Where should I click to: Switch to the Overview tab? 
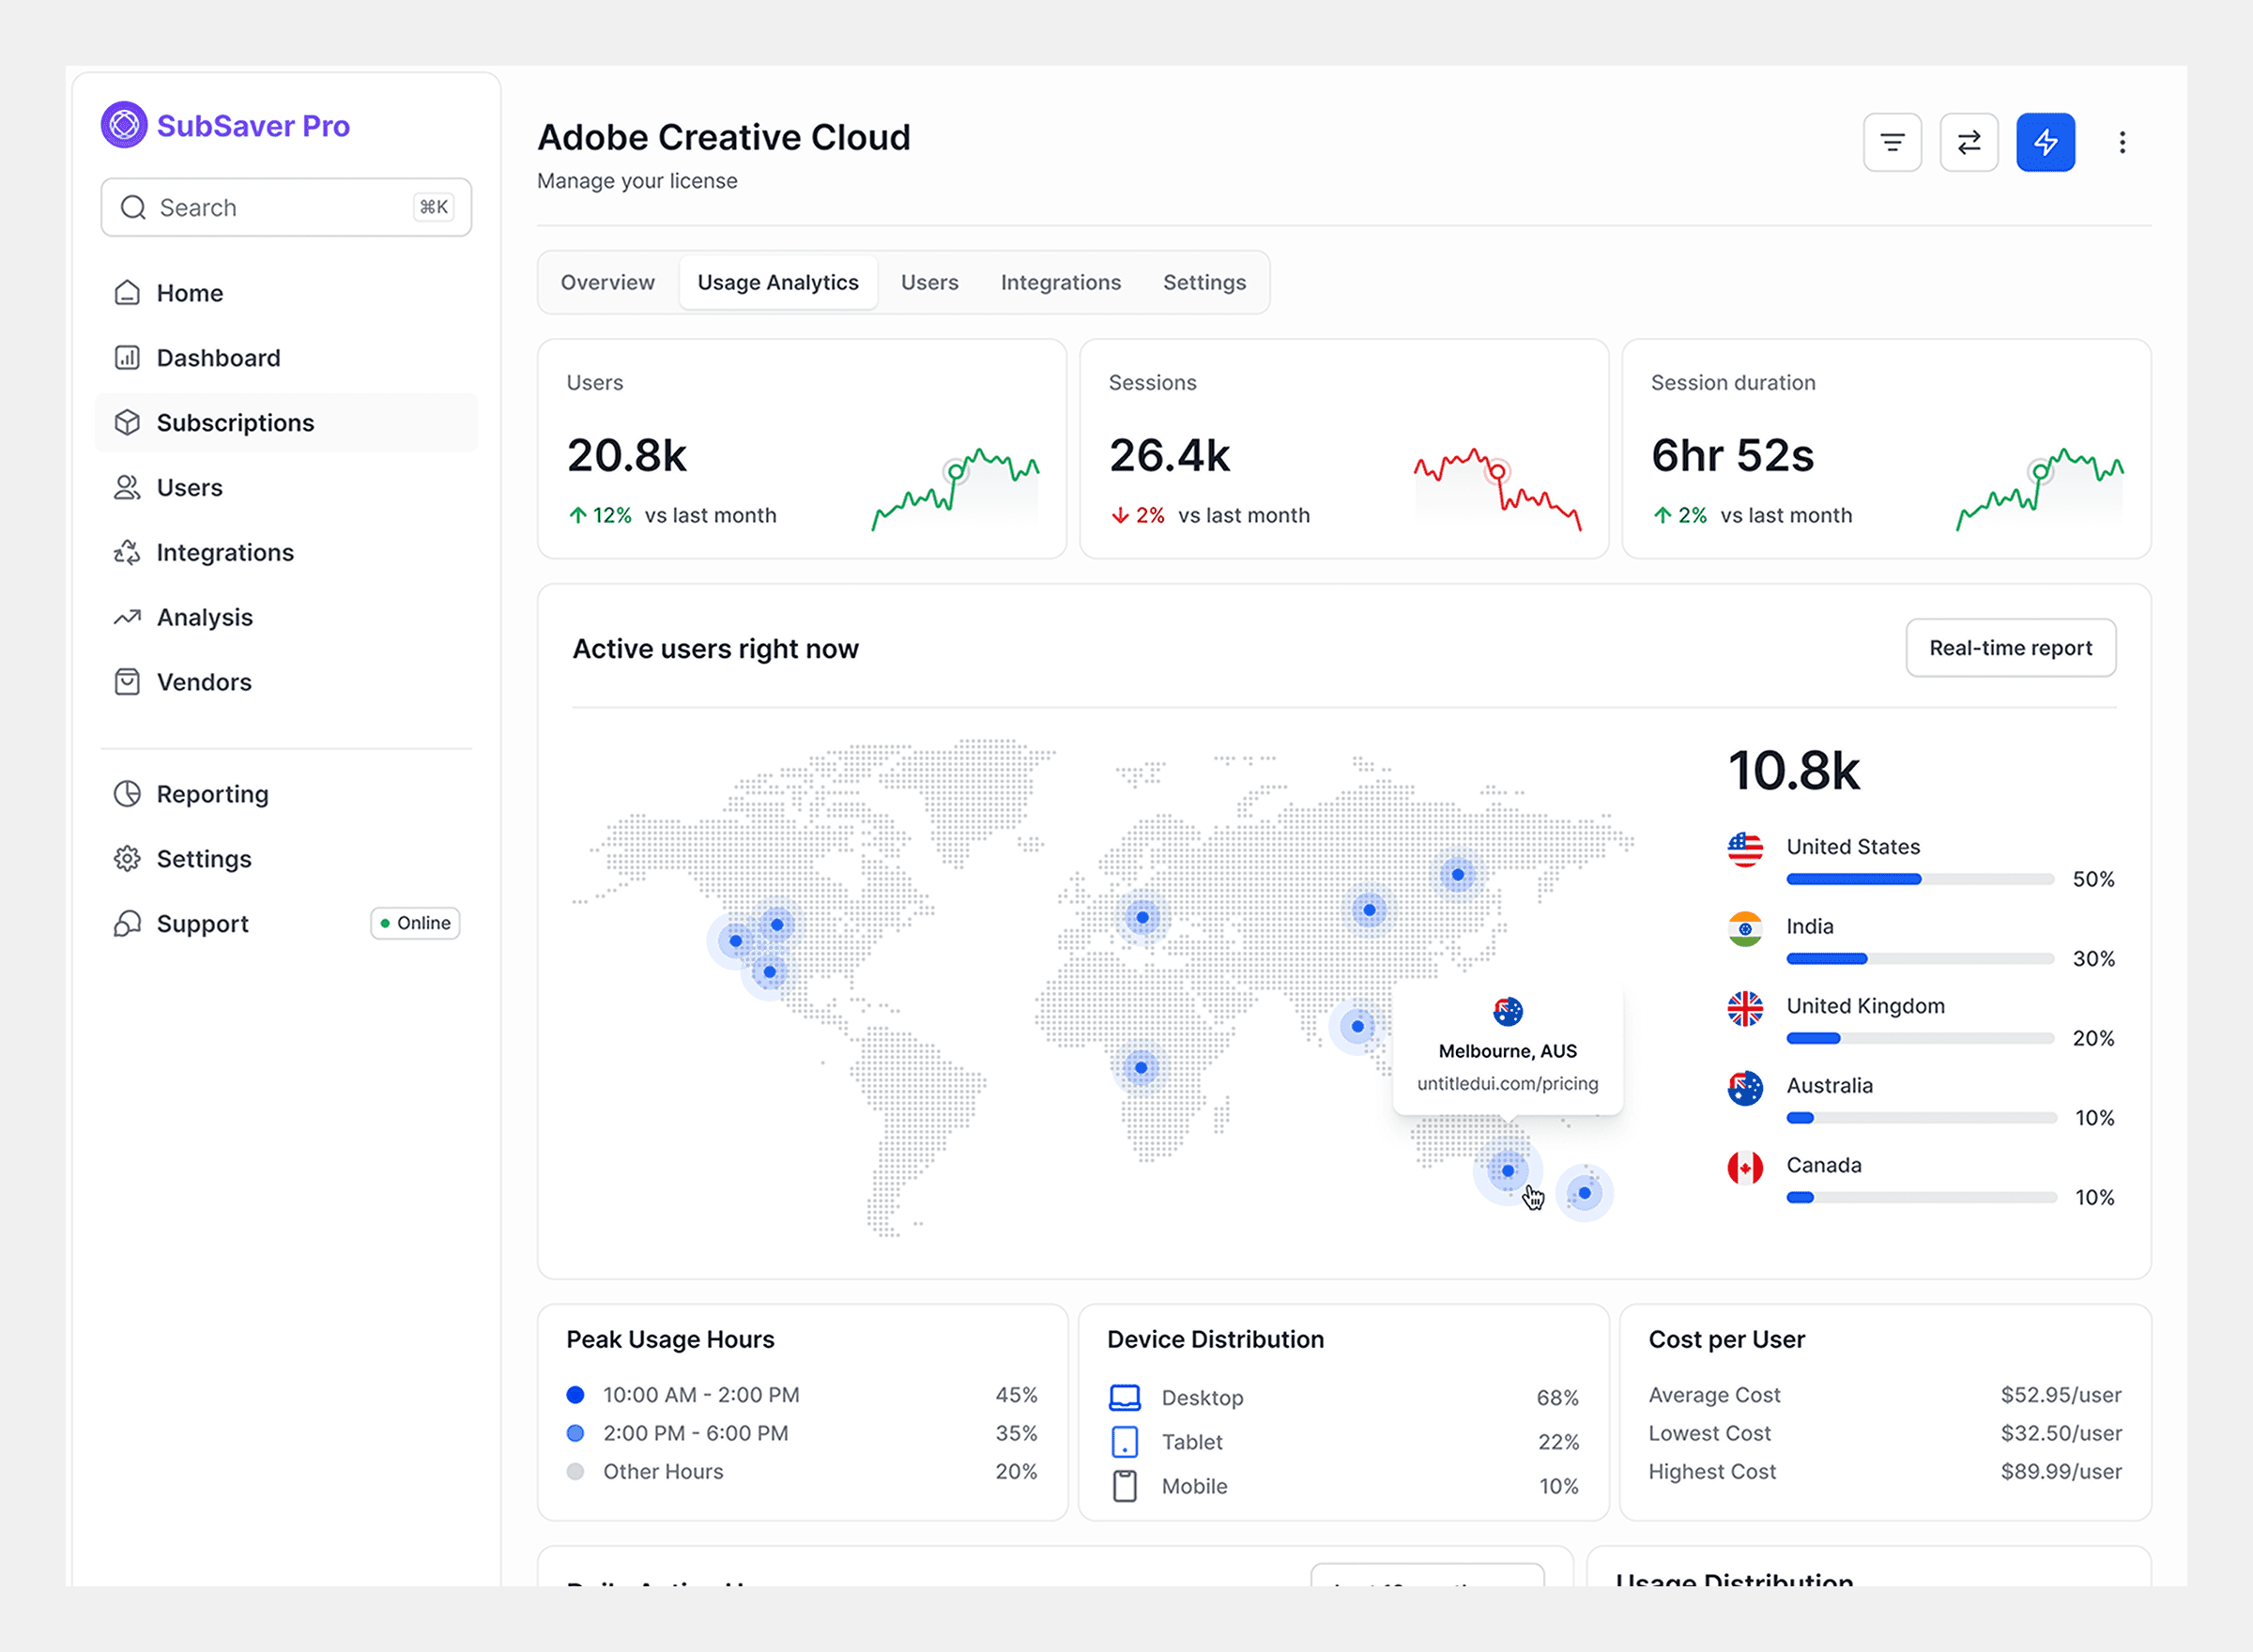point(607,282)
